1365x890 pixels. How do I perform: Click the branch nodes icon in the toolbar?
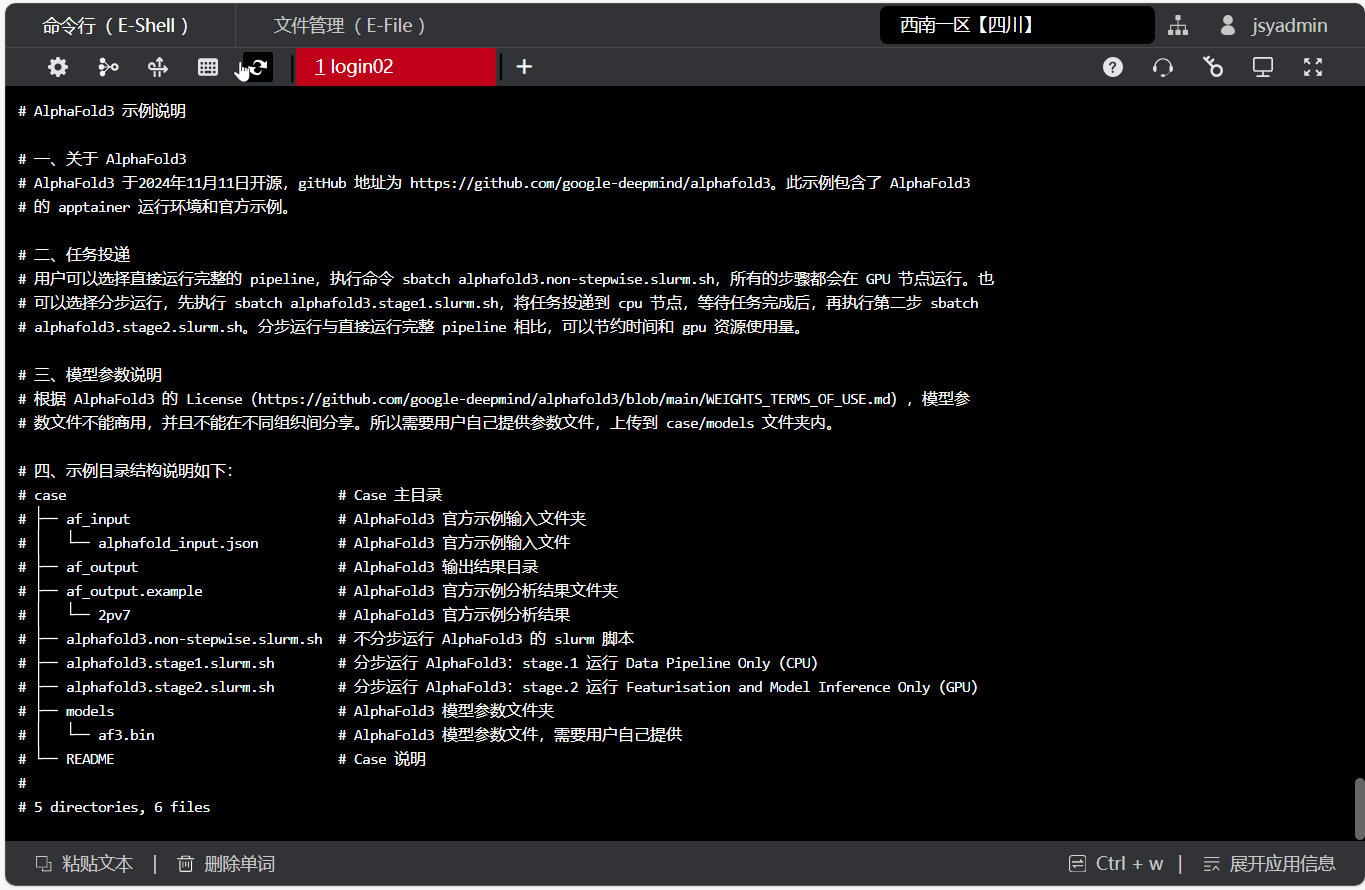tap(108, 67)
